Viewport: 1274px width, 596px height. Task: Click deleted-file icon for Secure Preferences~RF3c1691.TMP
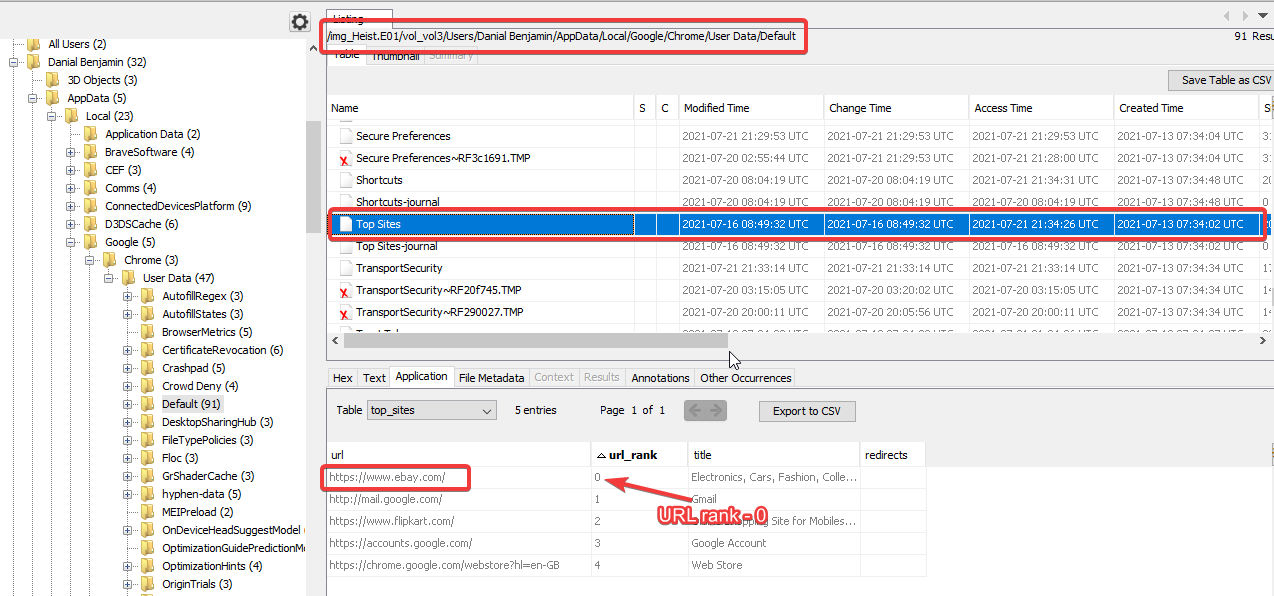coord(346,159)
